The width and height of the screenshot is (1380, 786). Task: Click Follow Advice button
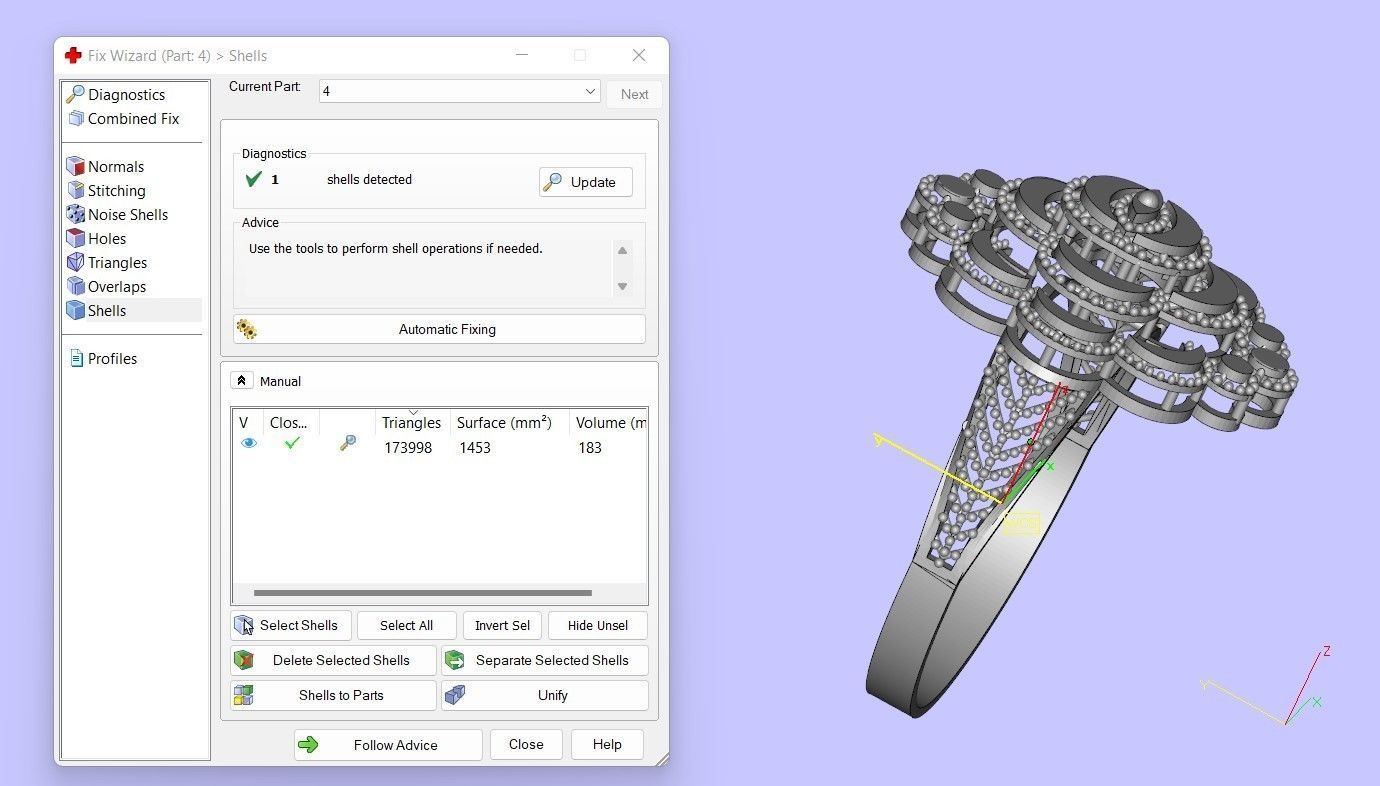(x=388, y=745)
